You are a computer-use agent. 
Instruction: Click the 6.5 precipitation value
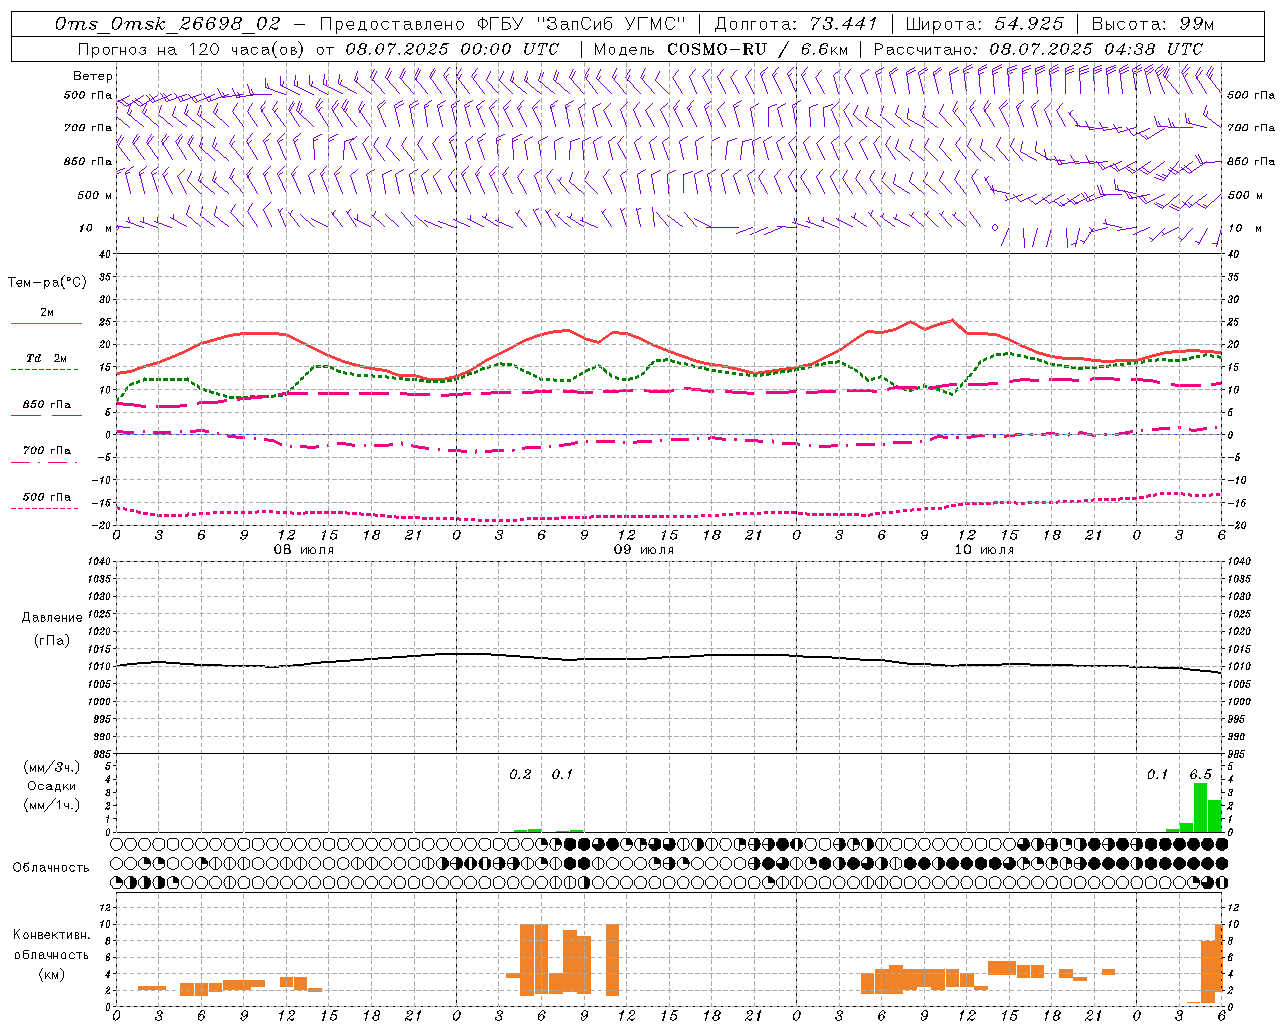tap(1200, 774)
